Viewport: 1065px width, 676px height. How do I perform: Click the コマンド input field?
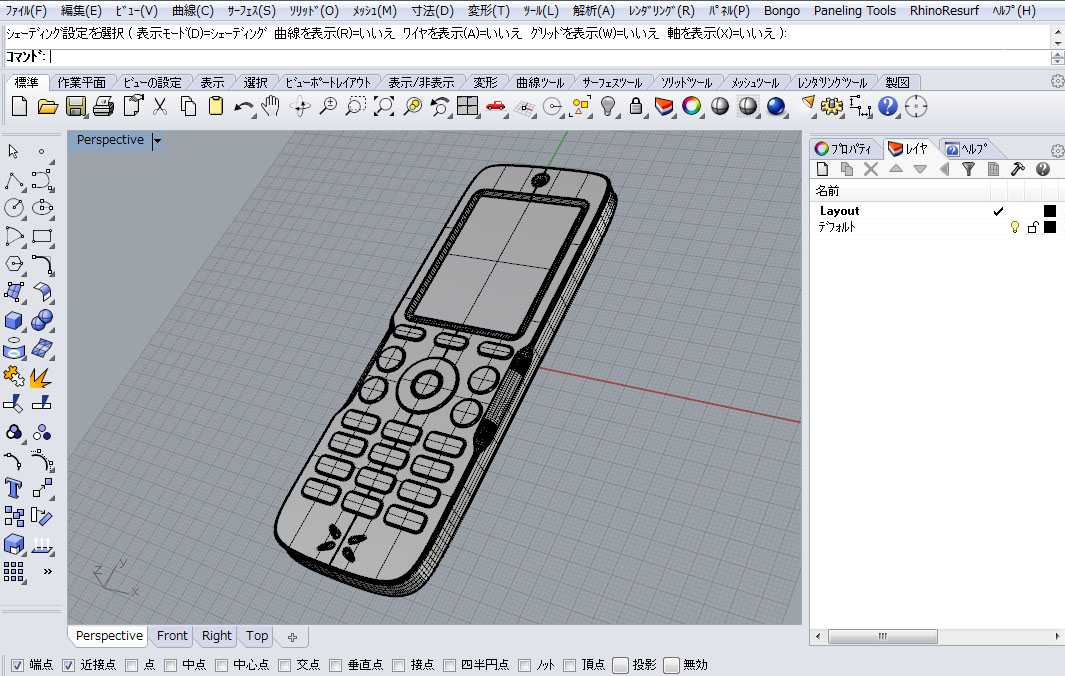pos(550,57)
